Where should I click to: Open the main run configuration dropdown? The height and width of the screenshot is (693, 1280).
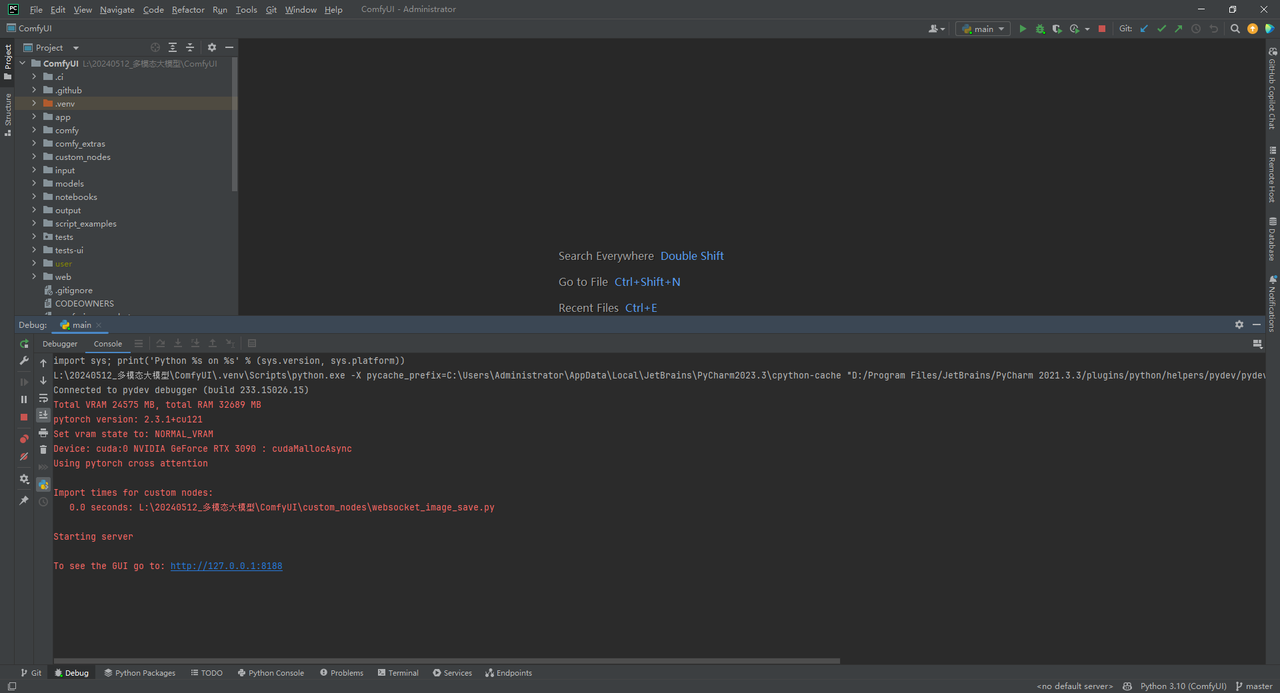point(982,29)
